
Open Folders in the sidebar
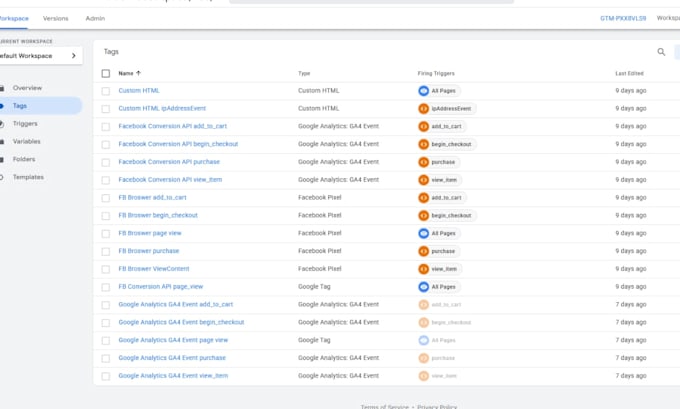tap(24, 159)
